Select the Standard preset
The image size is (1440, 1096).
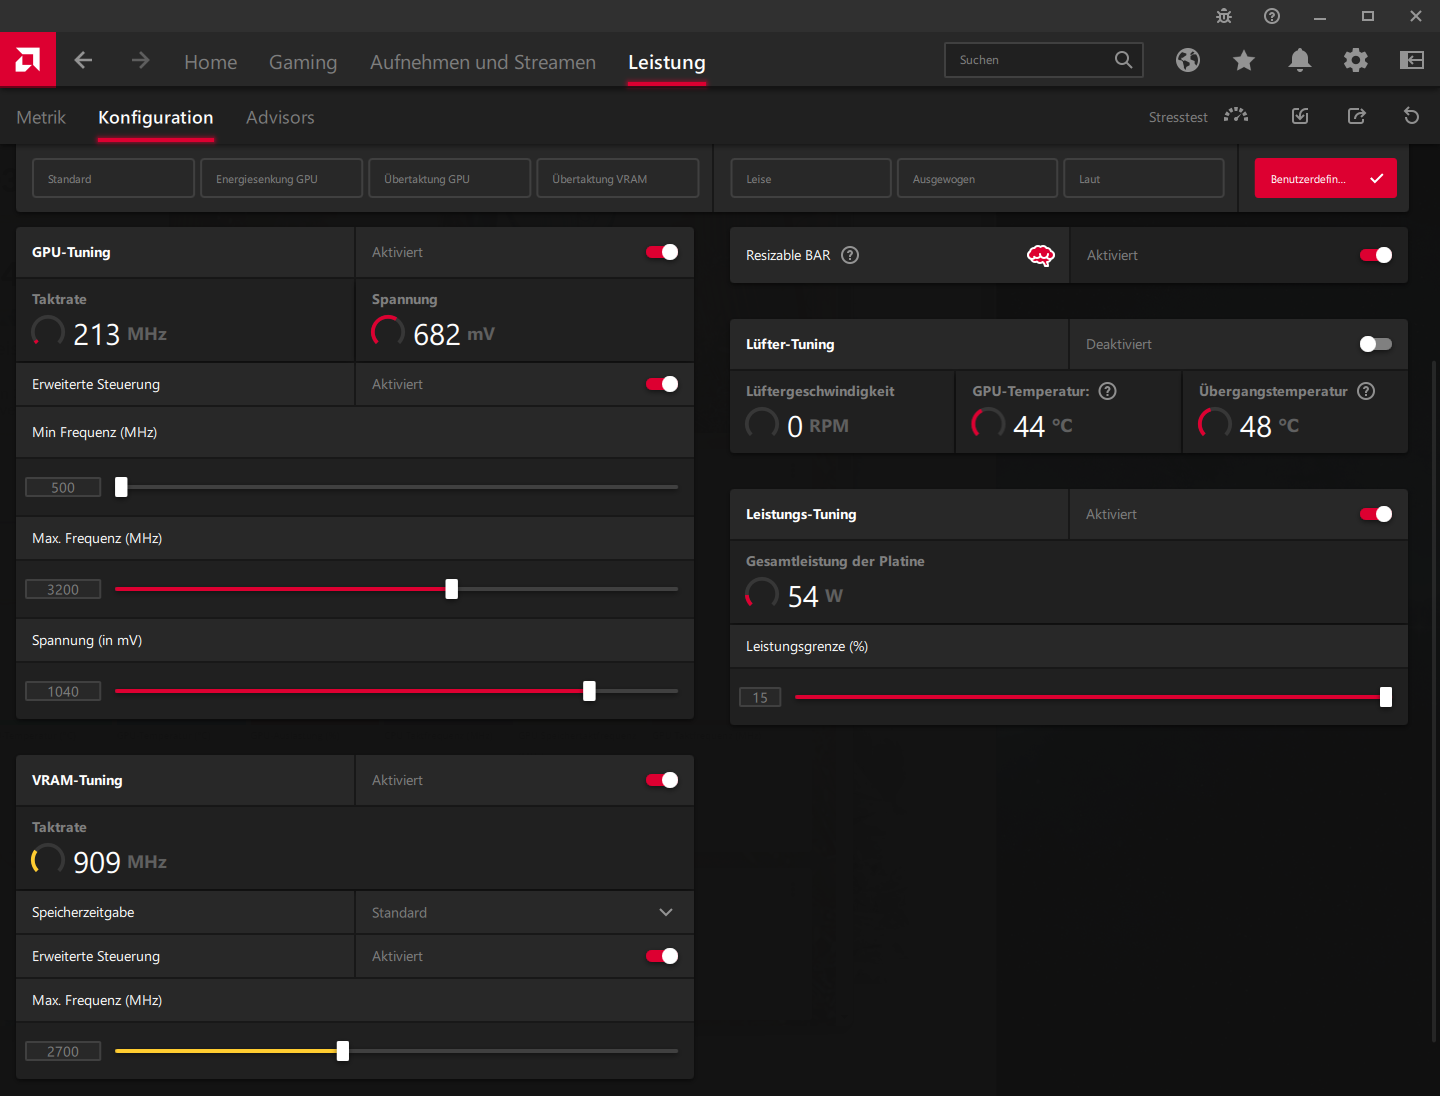pos(113,178)
